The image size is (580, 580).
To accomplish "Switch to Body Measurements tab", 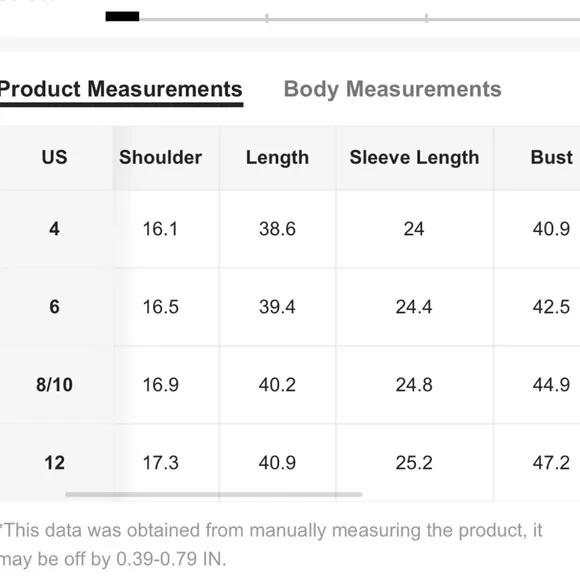I will (392, 90).
